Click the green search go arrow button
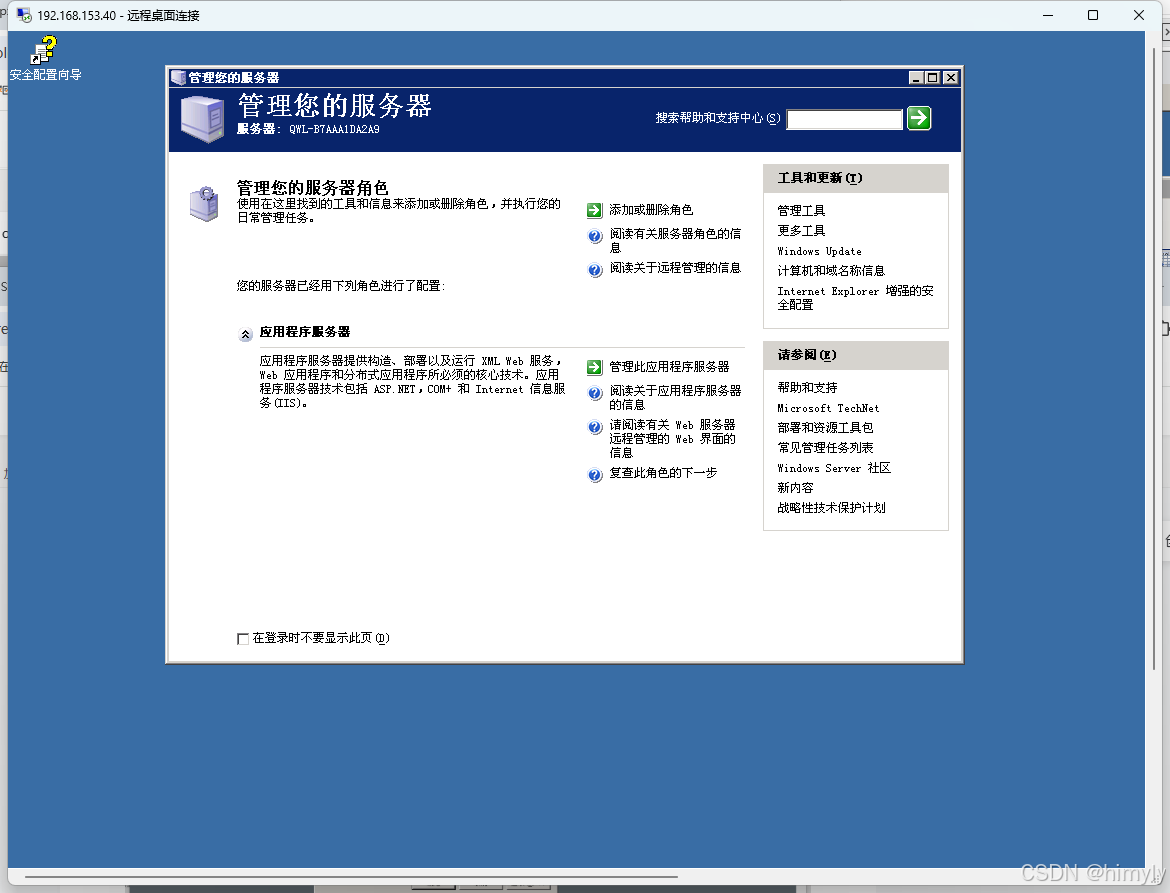 [919, 118]
